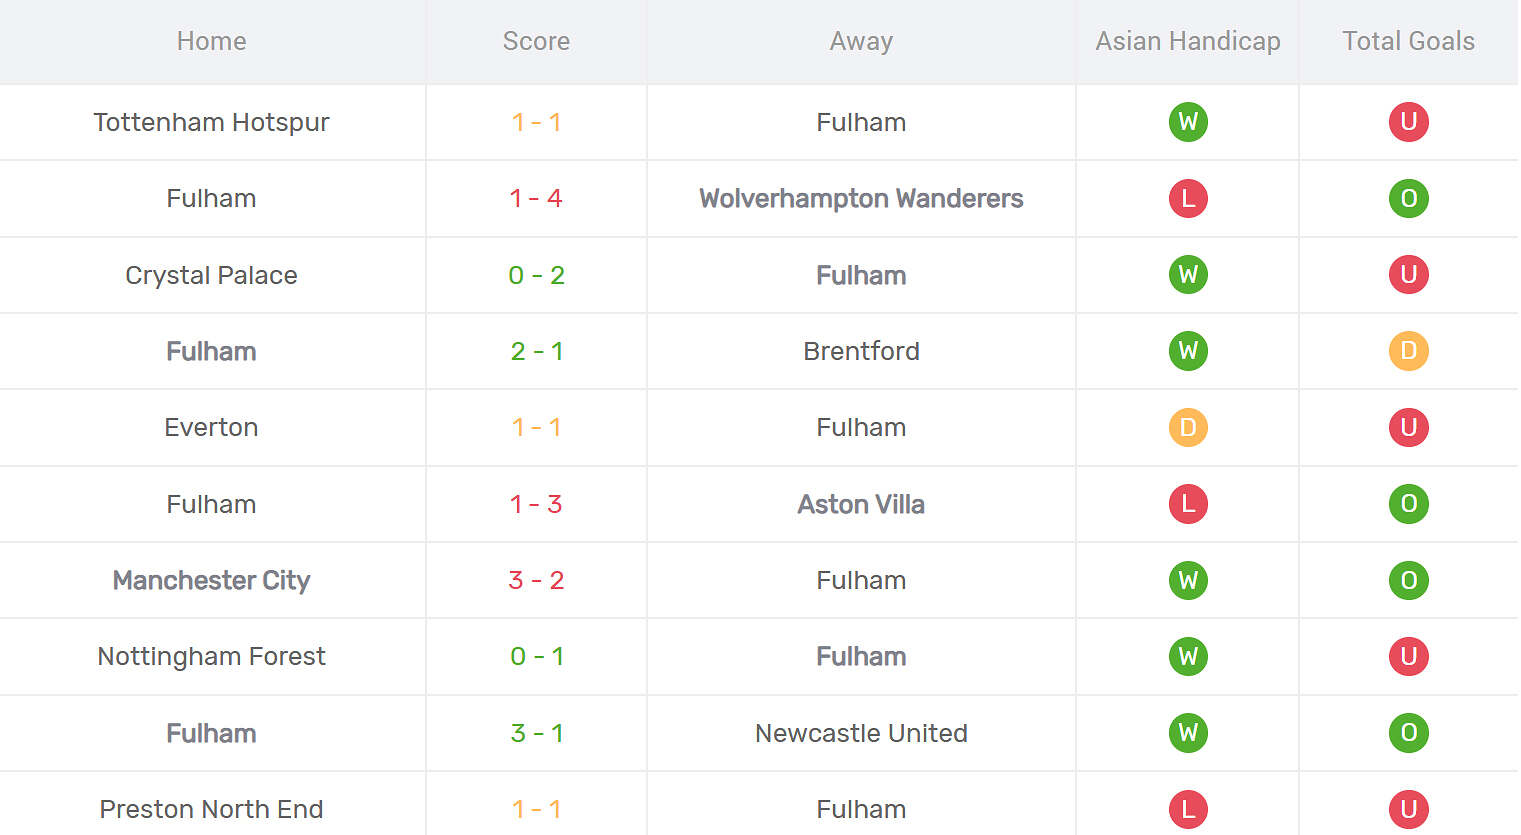This screenshot has width=1521, height=835.
Task: Open the Wolverhampton Wanderers team link
Action: click(x=861, y=198)
